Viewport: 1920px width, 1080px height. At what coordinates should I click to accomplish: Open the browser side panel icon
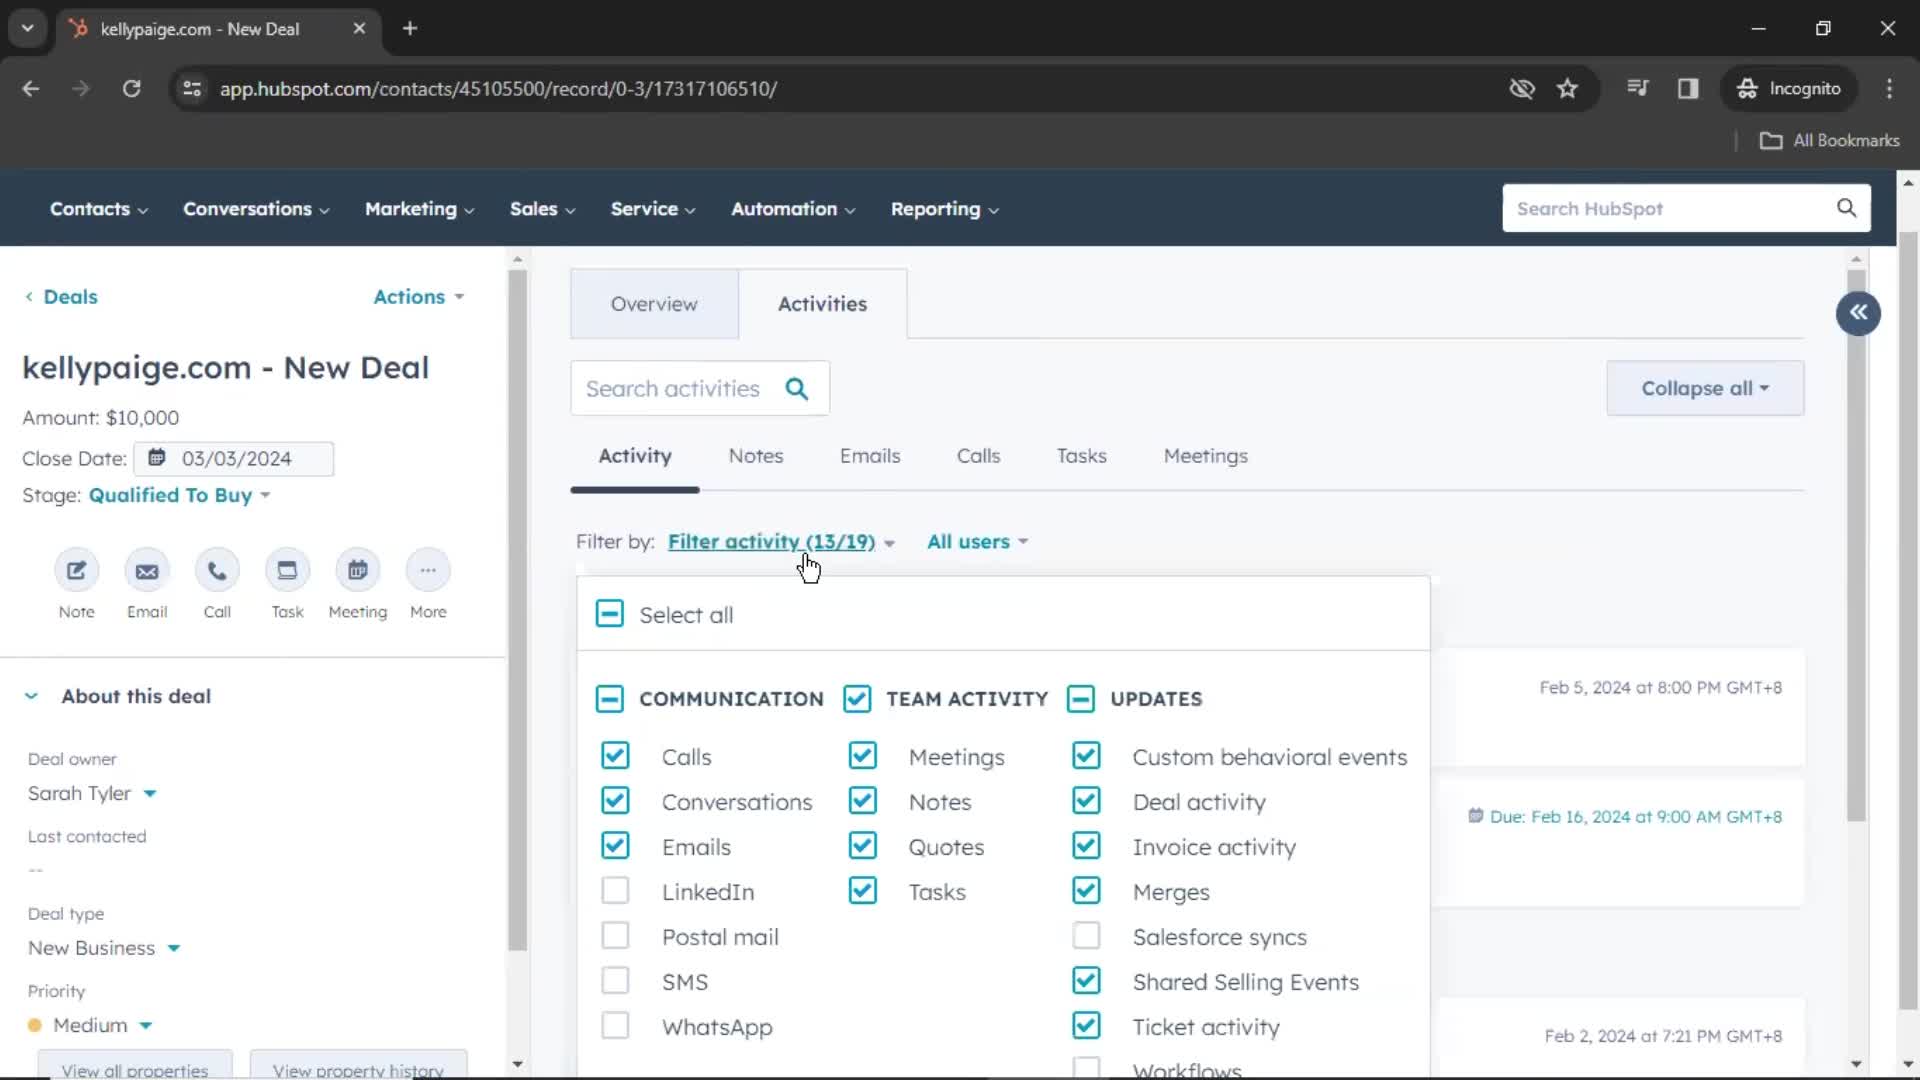pyautogui.click(x=1688, y=89)
